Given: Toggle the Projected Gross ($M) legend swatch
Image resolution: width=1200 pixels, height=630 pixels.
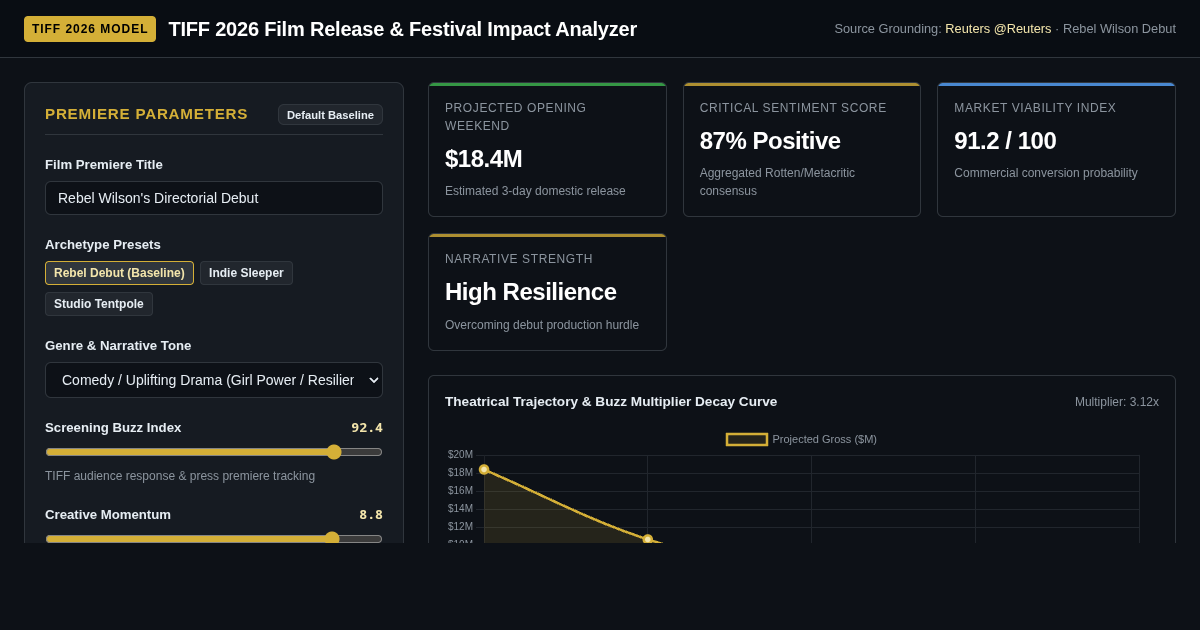Looking at the screenshot, I should [747, 439].
